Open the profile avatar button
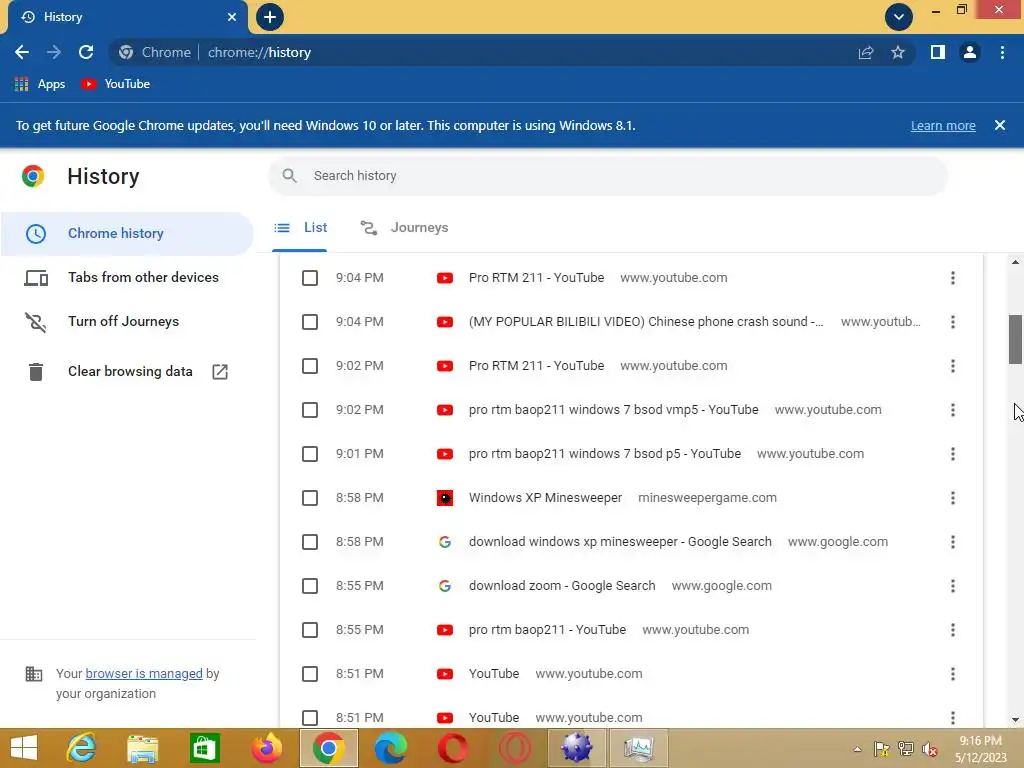 tap(970, 52)
